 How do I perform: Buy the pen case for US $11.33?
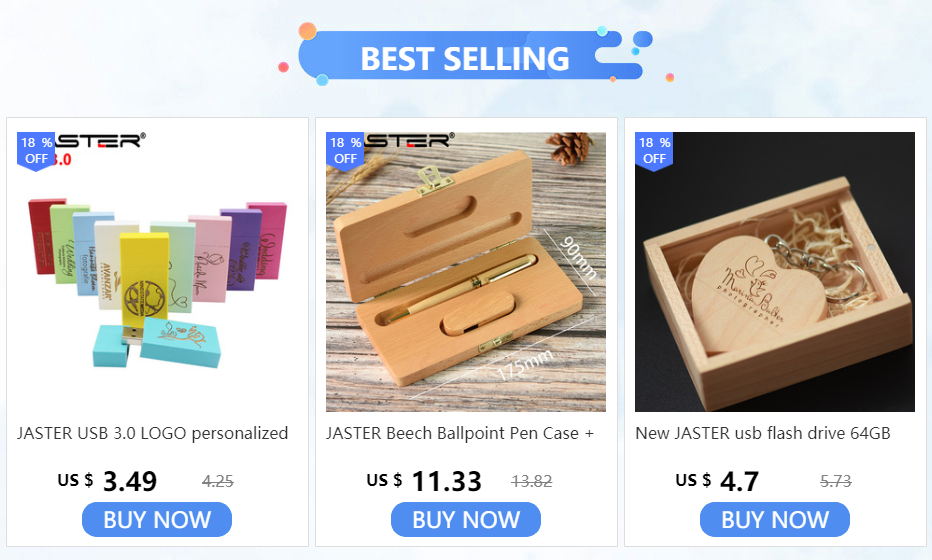466,520
